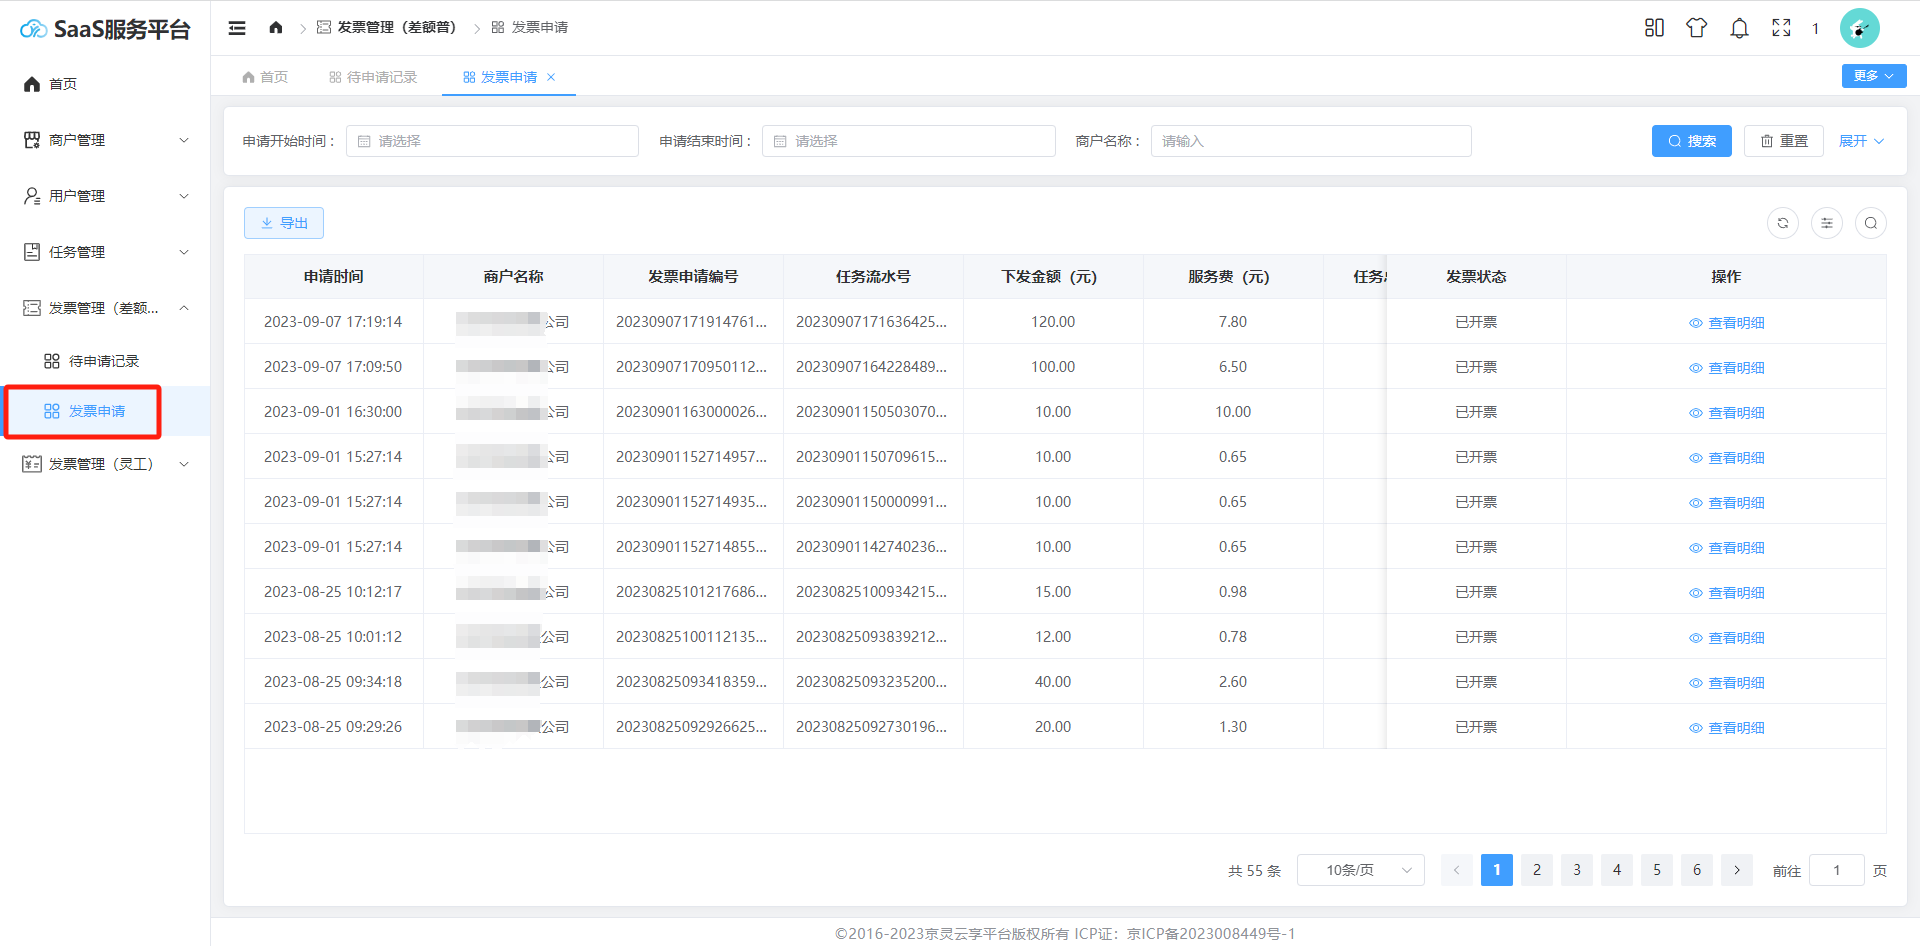1920x946 pixels.
Task: Click the 申请时间 column header
Action: pos(334,277)
